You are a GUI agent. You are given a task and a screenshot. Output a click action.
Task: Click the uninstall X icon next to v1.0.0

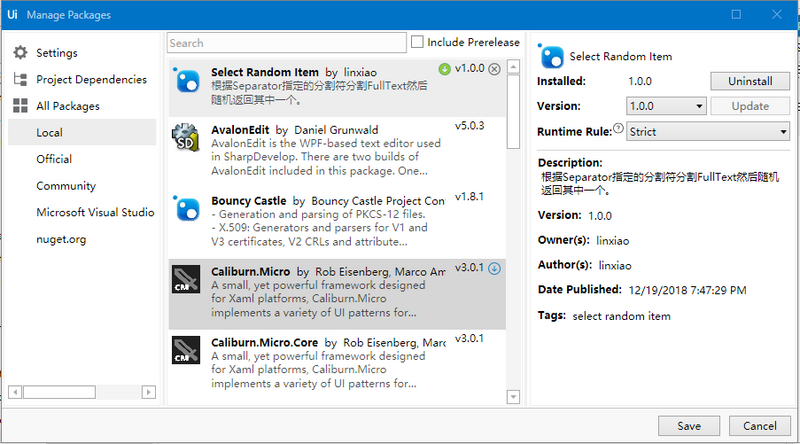coord(494,69)
